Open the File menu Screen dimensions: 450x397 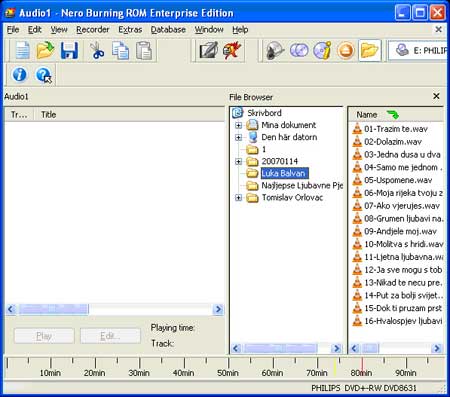tap(13, 30)
